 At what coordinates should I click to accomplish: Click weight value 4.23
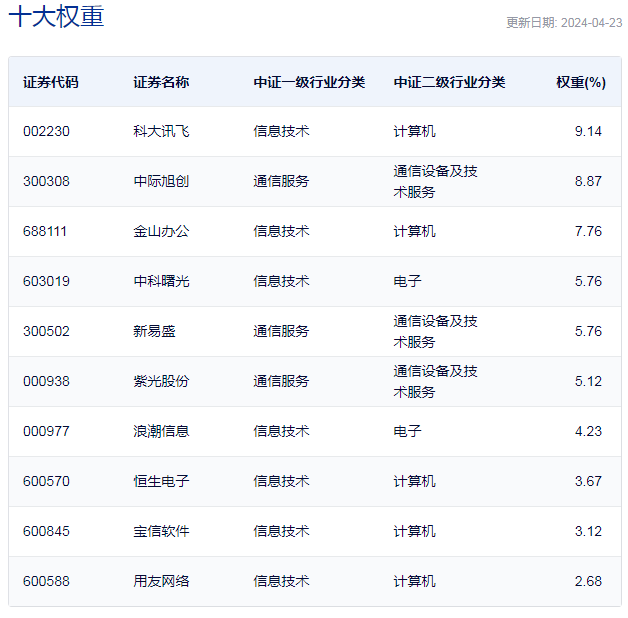(x=588, y=431)
